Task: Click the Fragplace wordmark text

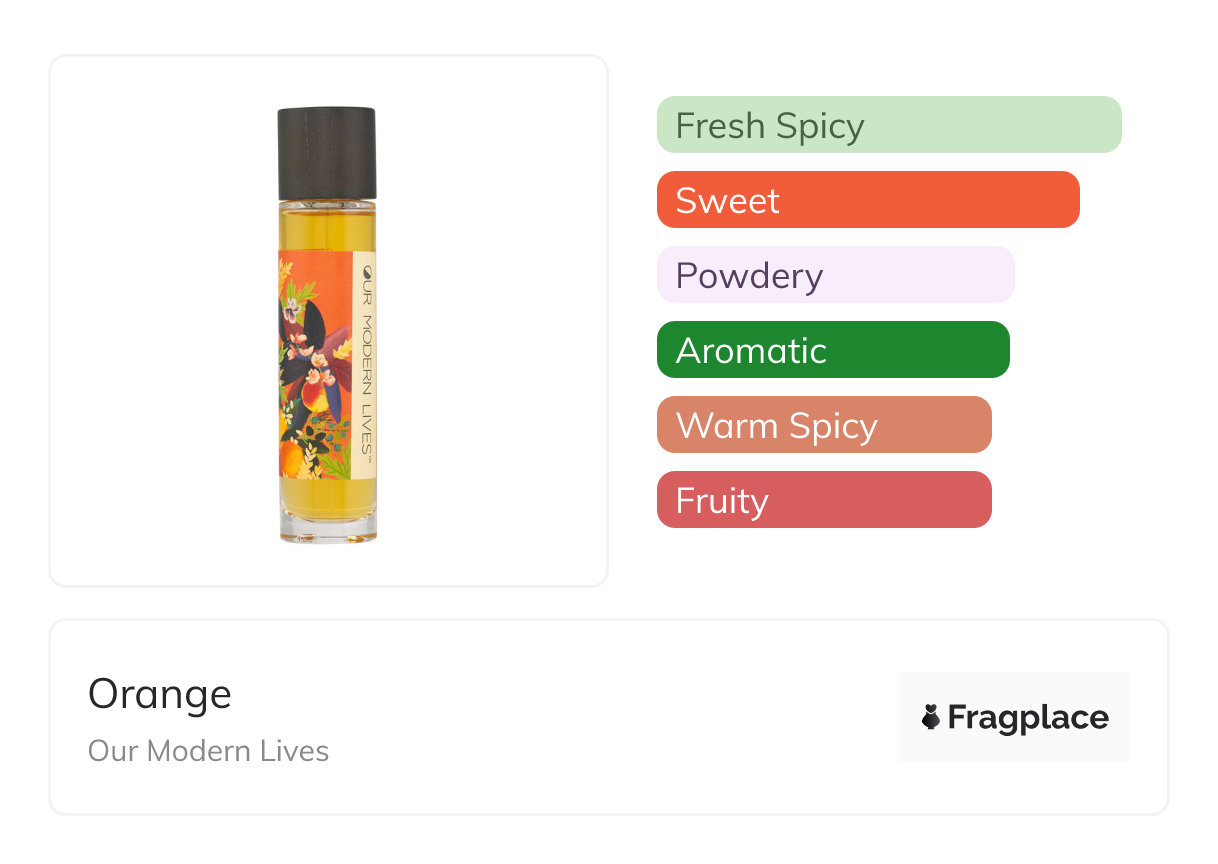Action: pos(1027,717)
